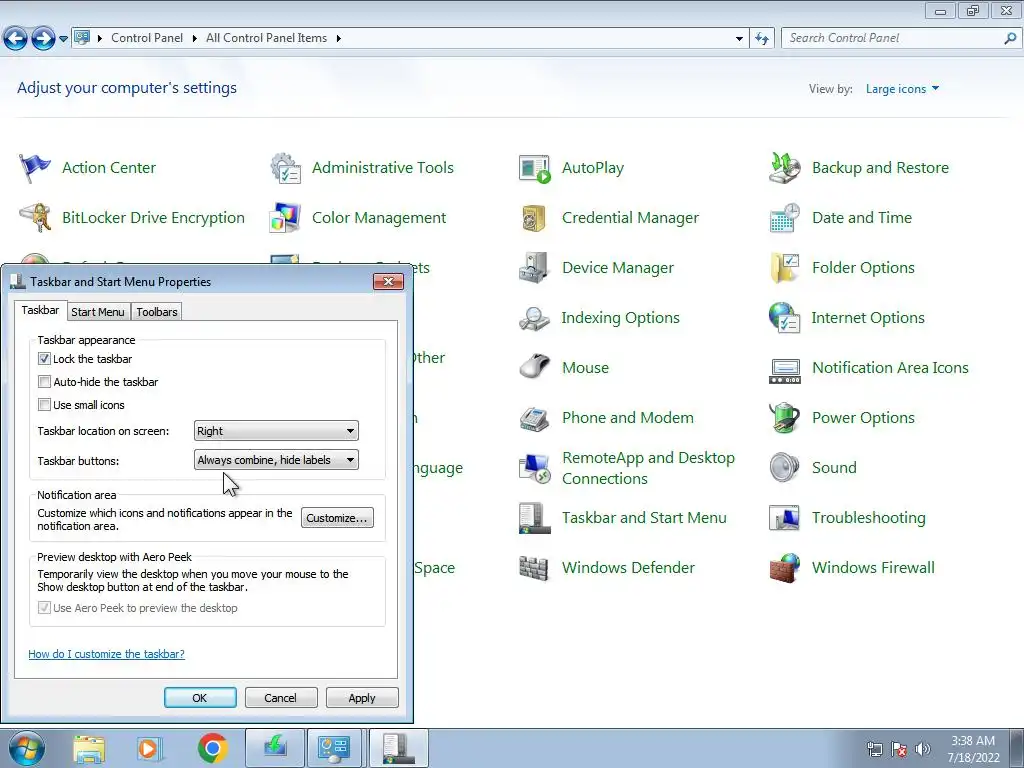Open the Action Center flag icon
This screenshot has width=1024, height=768.
[x=35, y=168]
